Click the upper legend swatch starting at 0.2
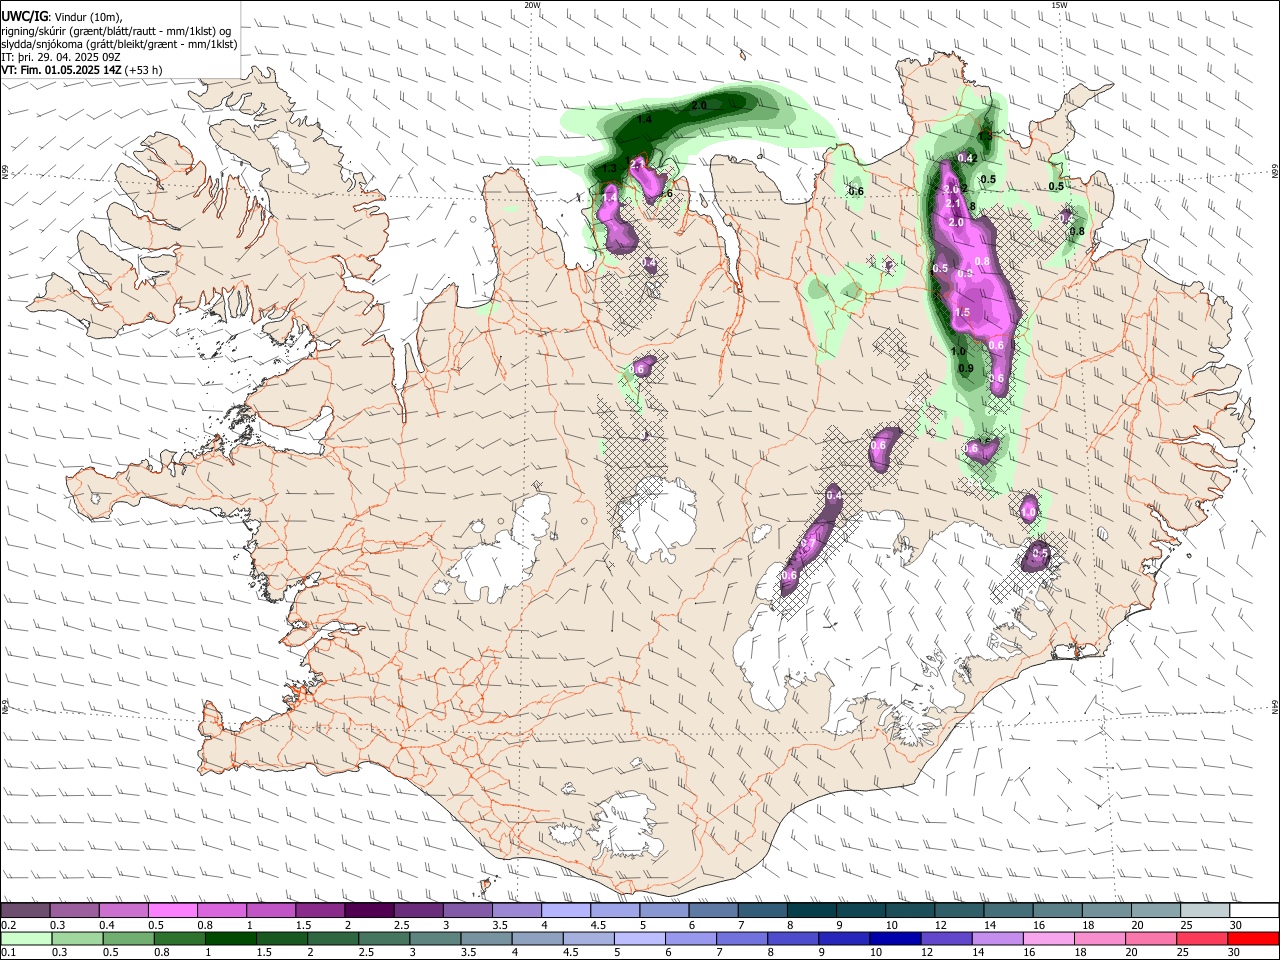Image resolution: width=1280 pixels, height=960 pixels. click(25, 910)
